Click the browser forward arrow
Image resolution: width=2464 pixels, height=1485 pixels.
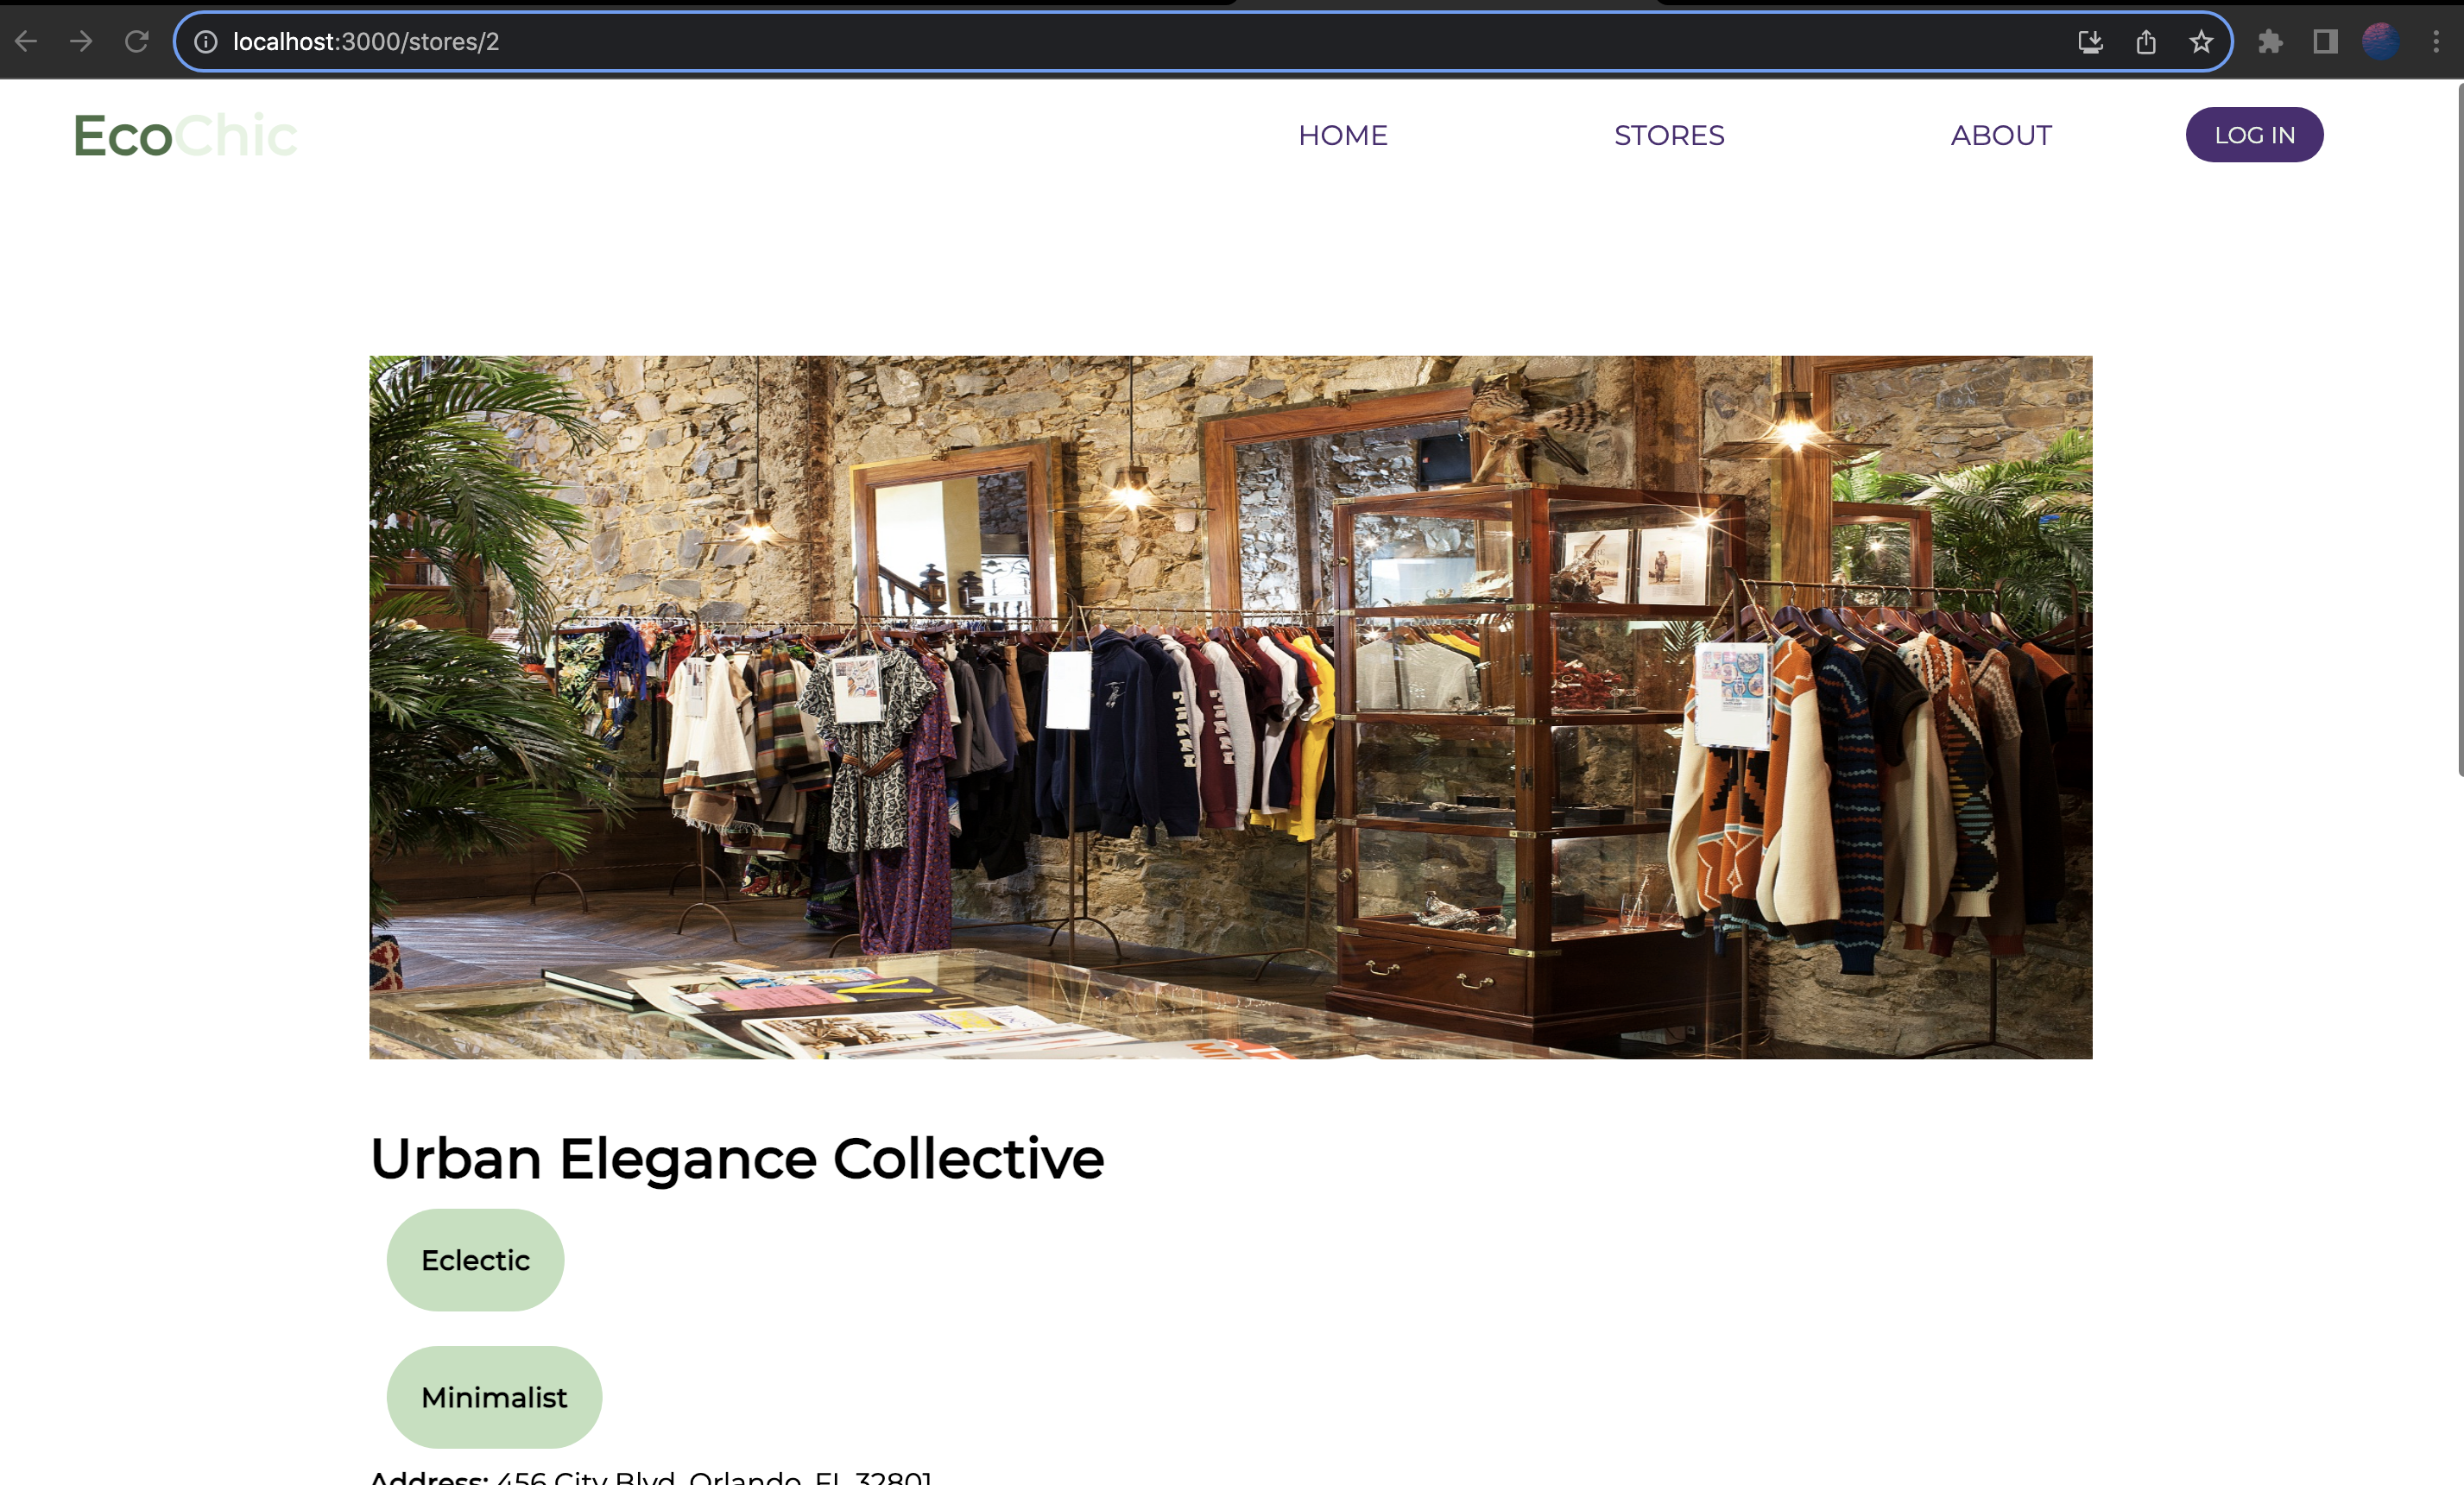coord(81,41)
